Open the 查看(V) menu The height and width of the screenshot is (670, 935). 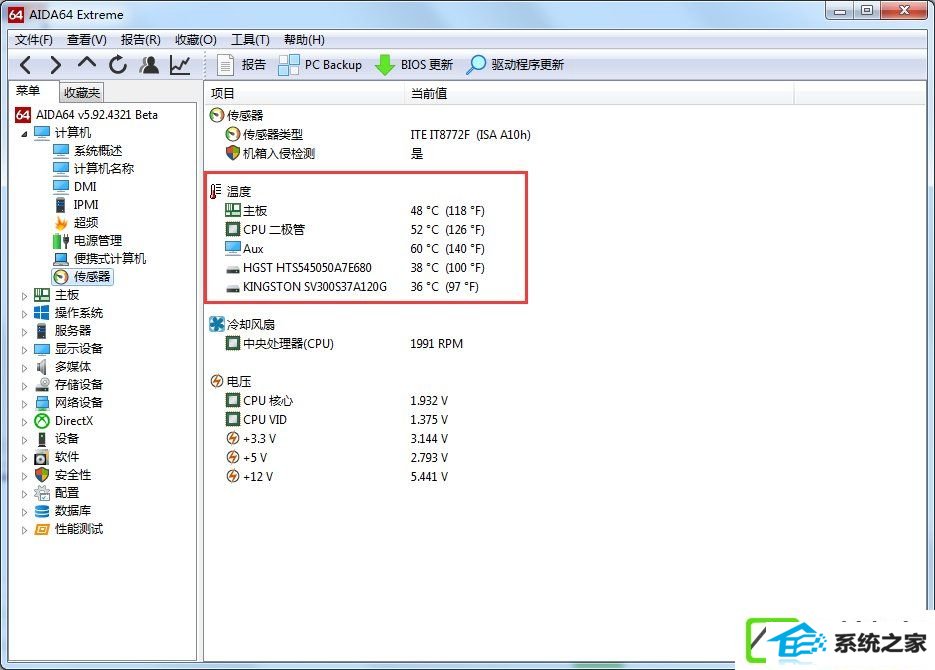point(87,39)
